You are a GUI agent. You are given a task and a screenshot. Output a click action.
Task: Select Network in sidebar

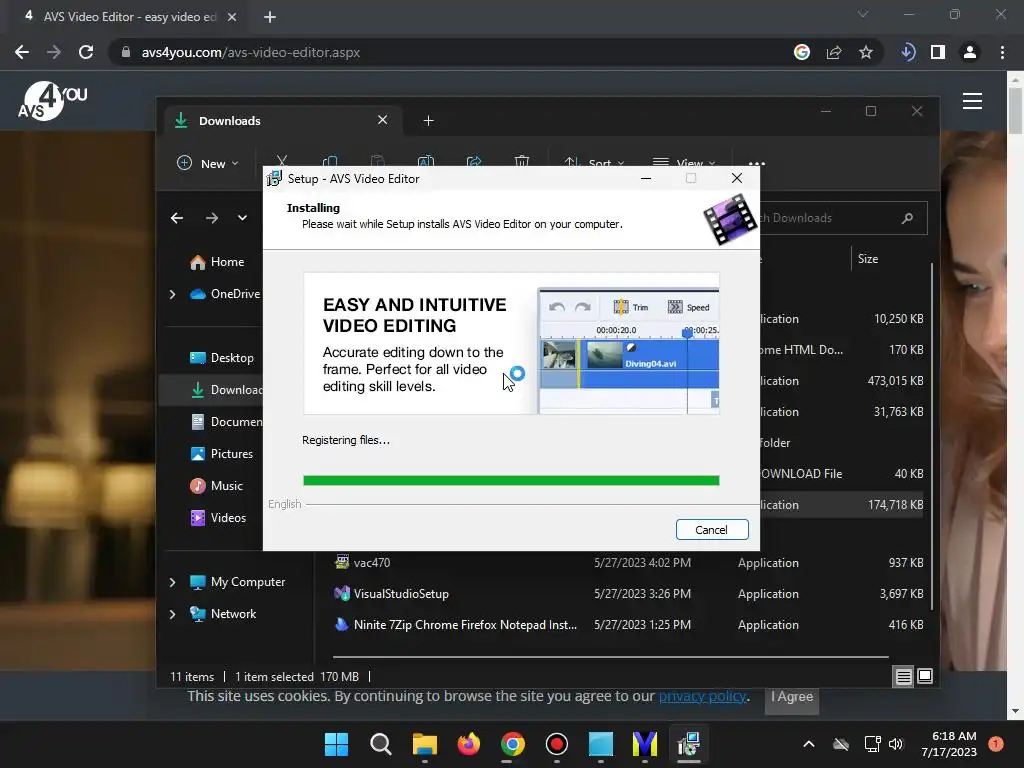click(223, 614)
